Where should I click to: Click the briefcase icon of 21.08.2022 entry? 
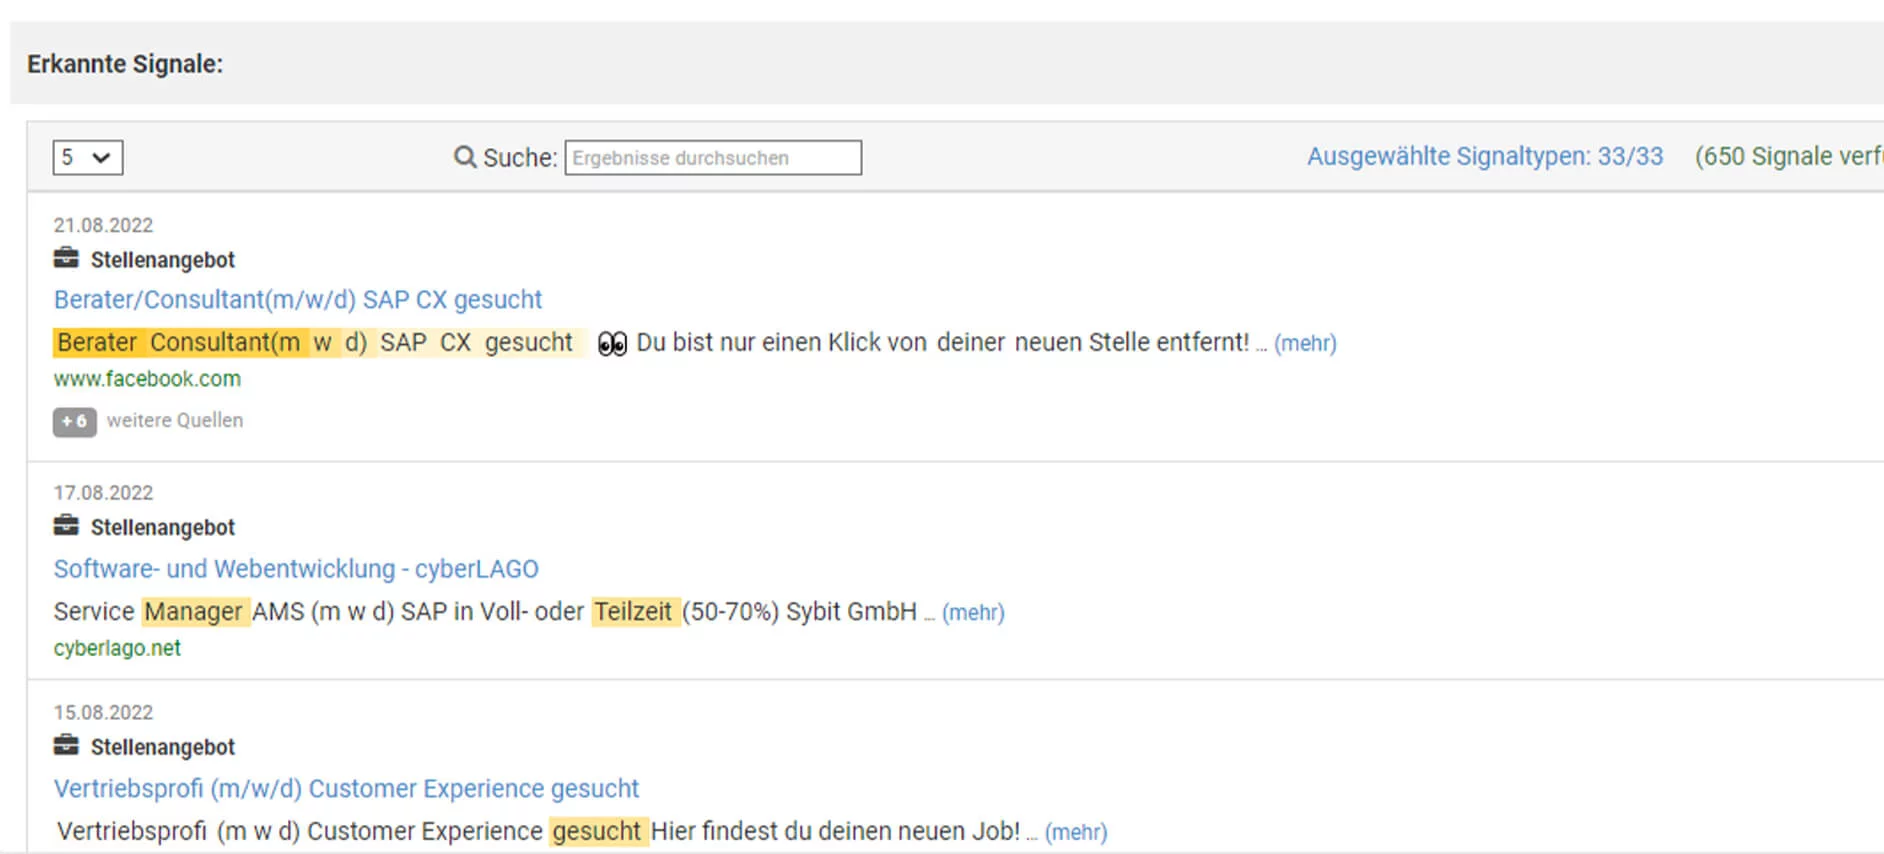[66, 258]
